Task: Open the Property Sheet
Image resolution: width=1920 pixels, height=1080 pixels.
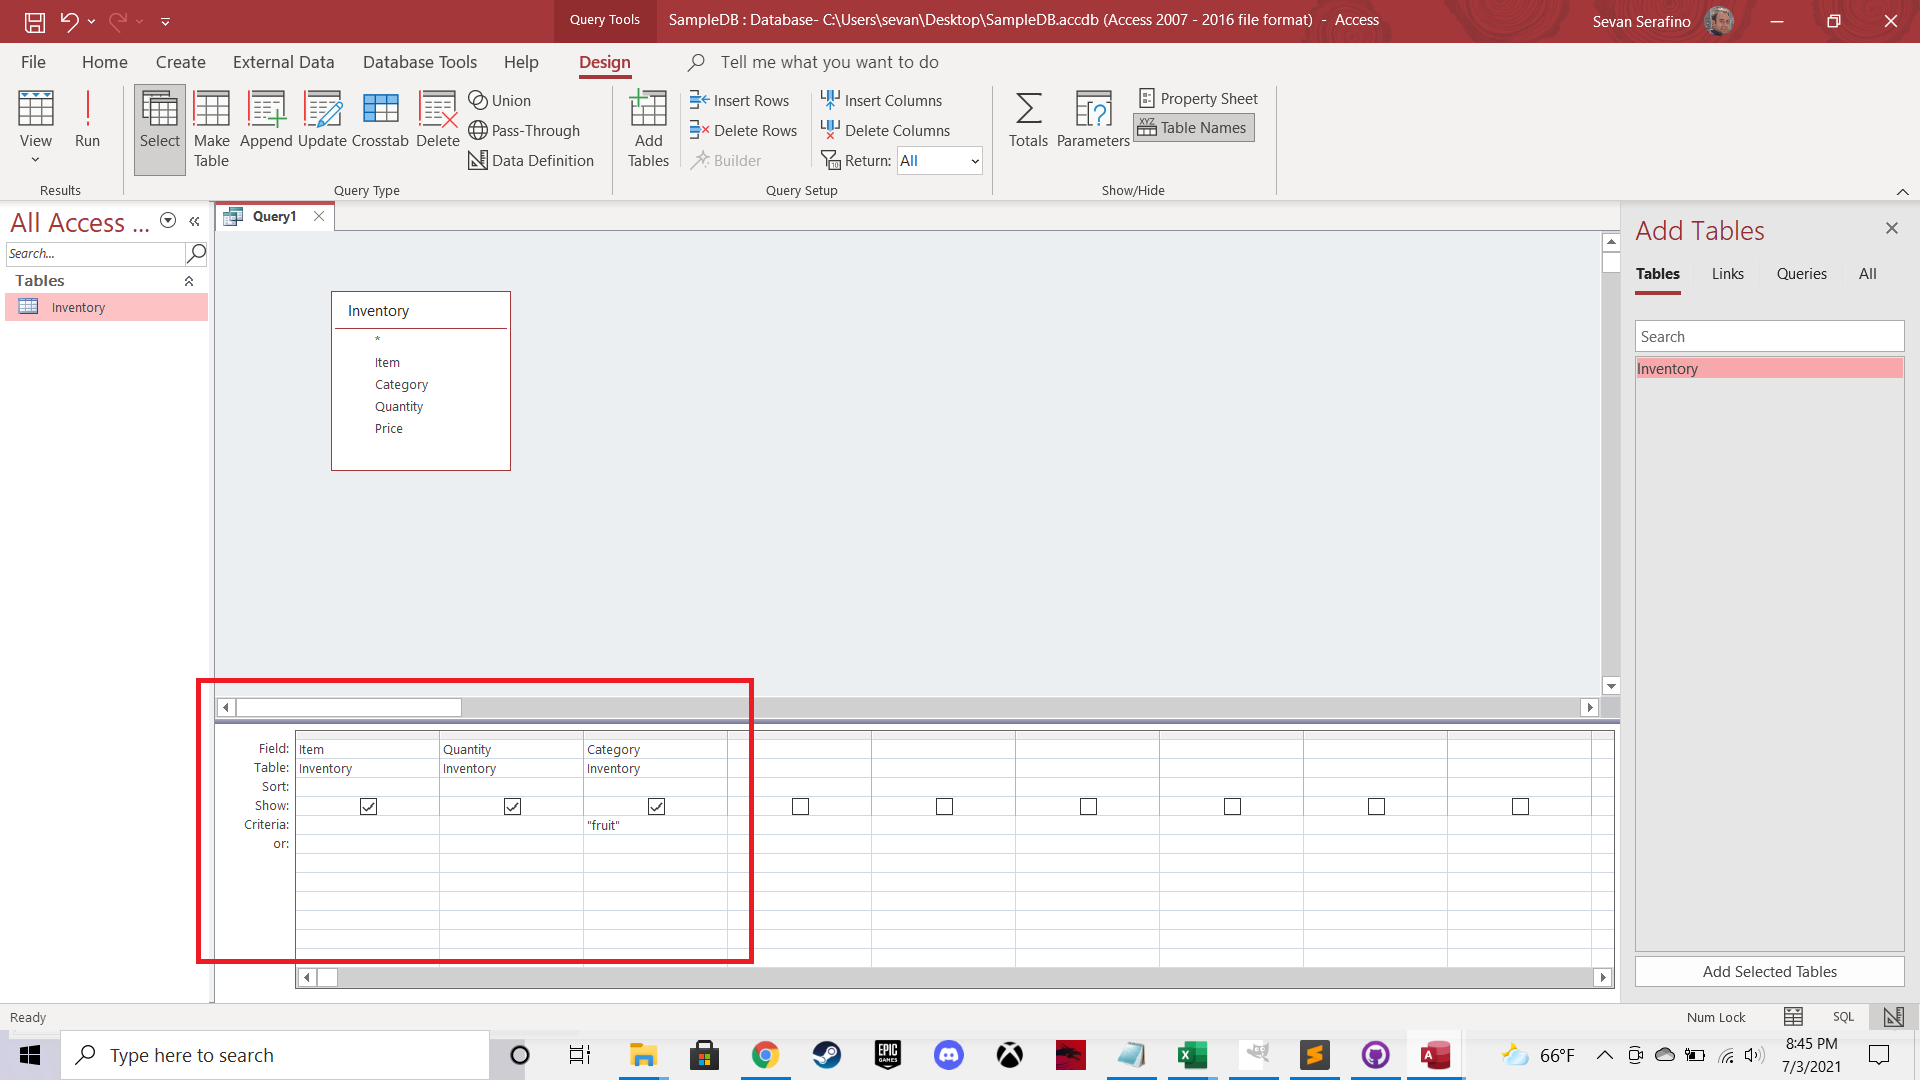Action: (x=1198, y=98)
